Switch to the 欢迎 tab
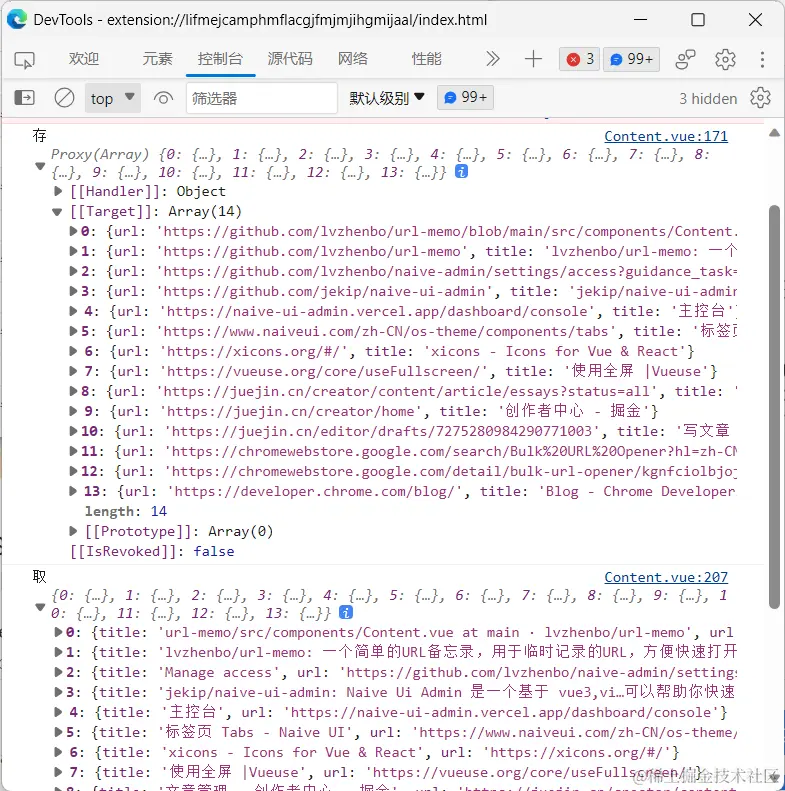Viewport: 785px width, 791px height. tap(84, 59)
